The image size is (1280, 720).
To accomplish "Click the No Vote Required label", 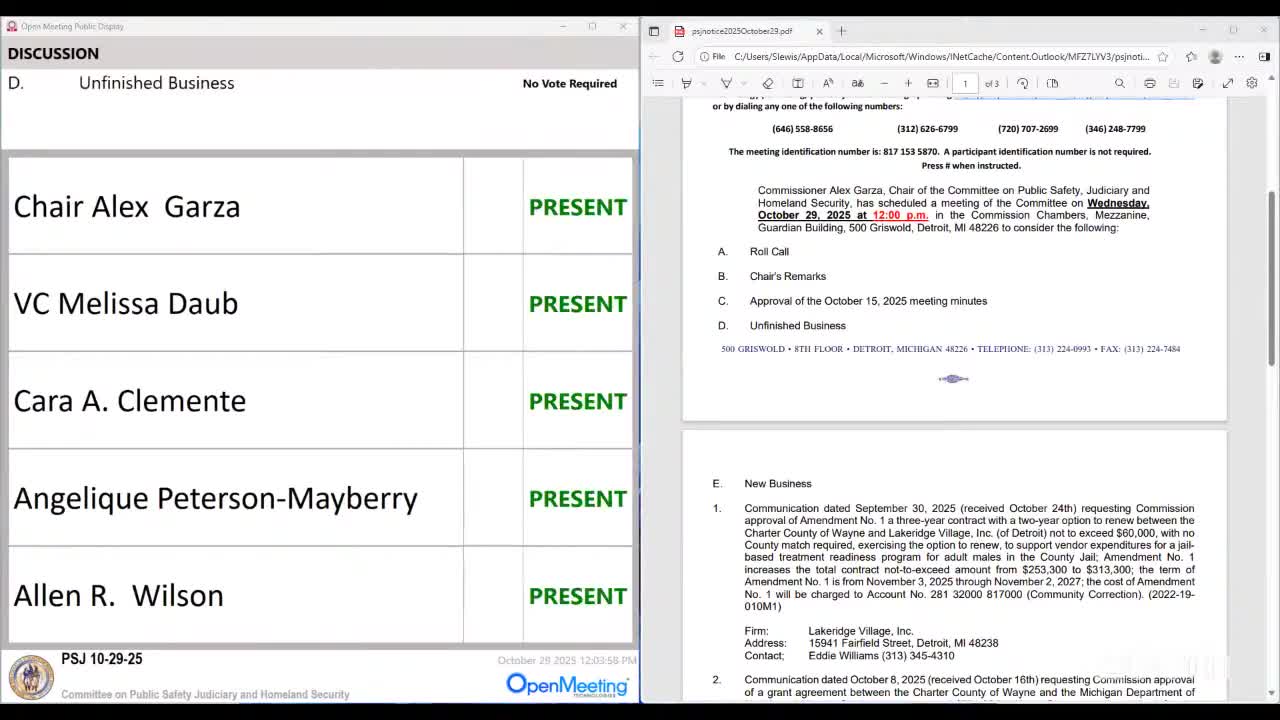I will [x=570, y=84].
